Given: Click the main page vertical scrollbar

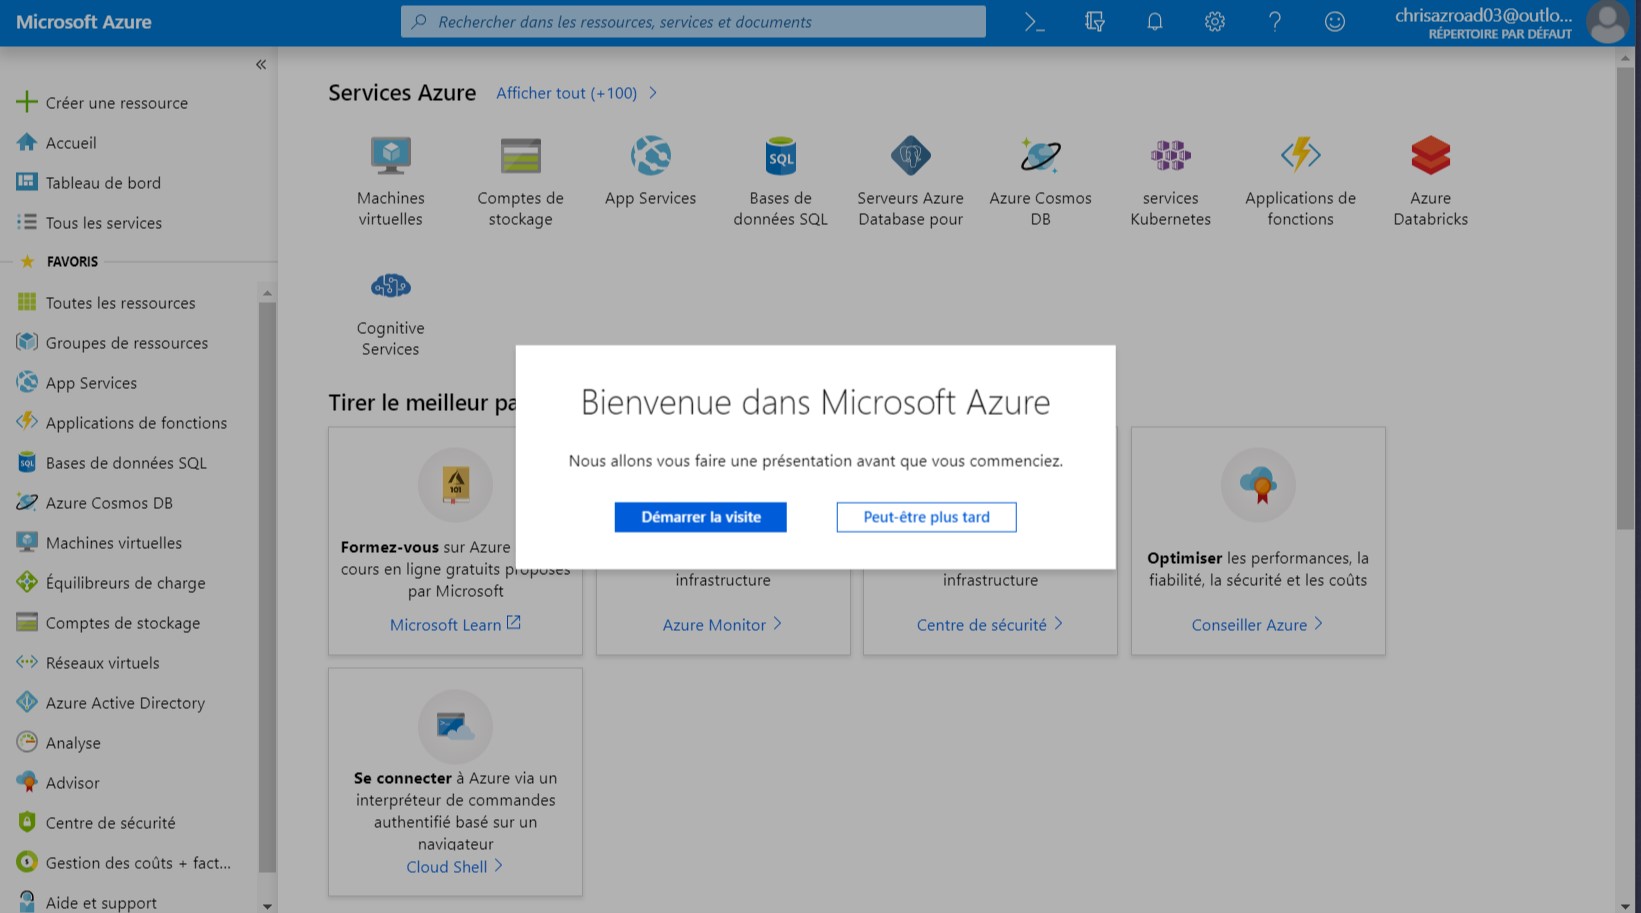Looking at the screenshot, I should click(x=1624, y=298).
